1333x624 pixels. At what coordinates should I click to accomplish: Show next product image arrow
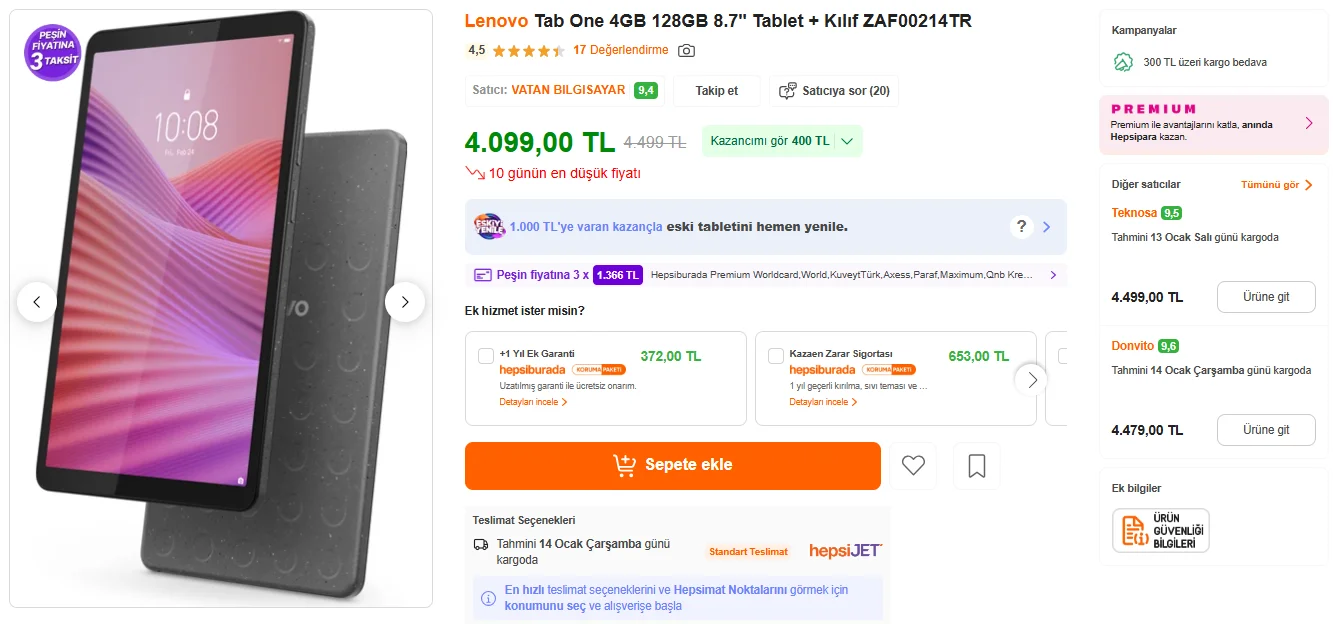(x=405, y=302)
